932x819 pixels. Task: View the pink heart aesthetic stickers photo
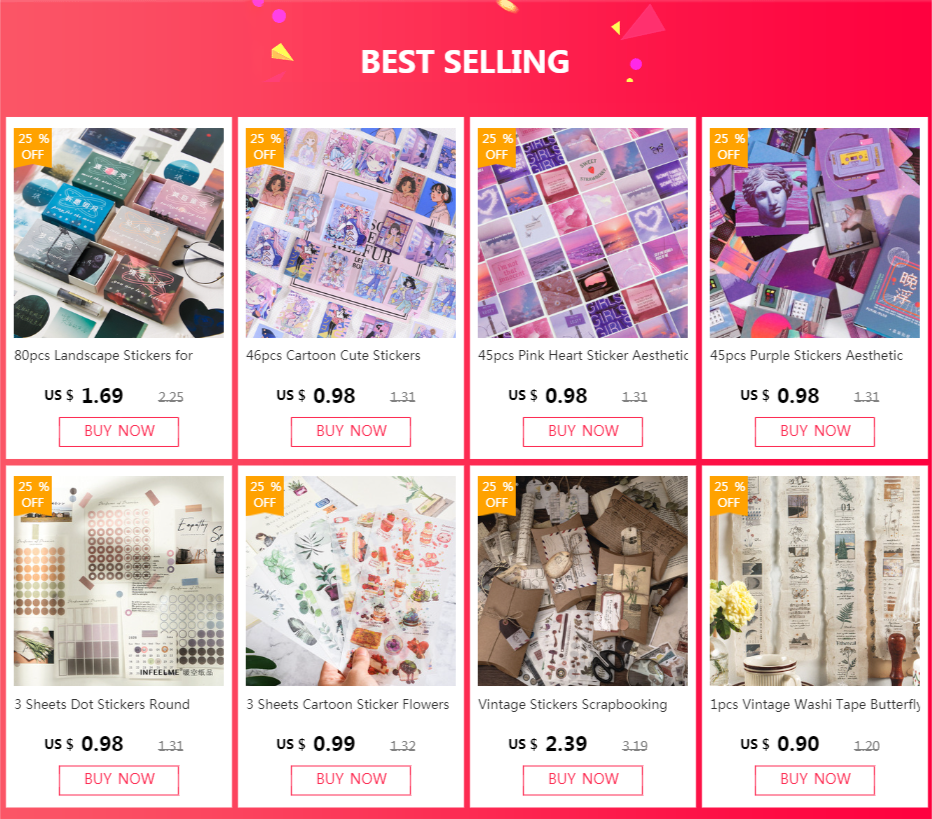point(582,233)
